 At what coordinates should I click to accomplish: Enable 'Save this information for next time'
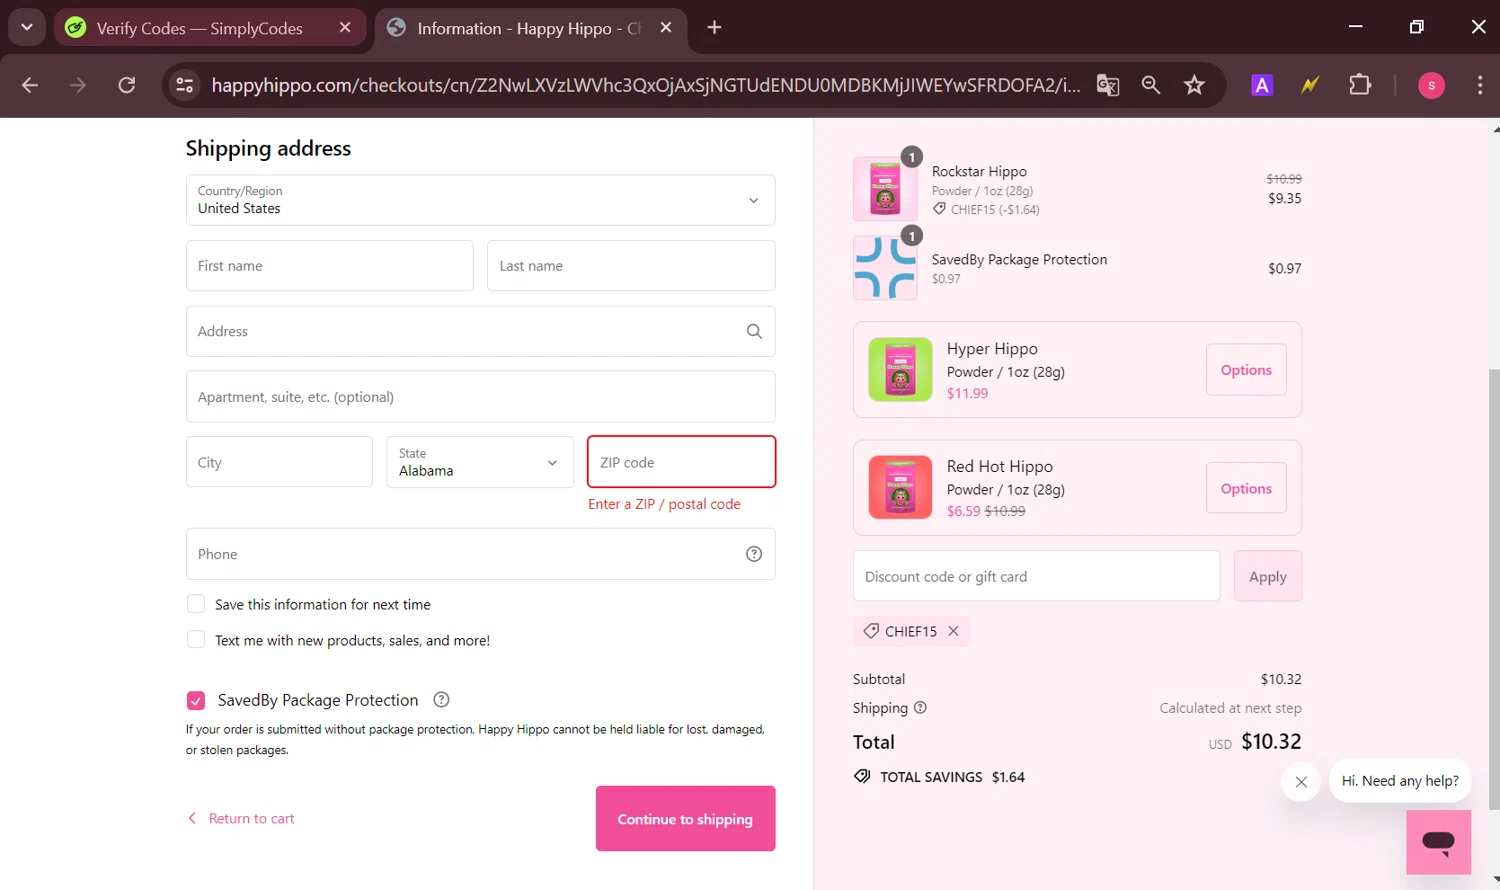pos(196,604)
